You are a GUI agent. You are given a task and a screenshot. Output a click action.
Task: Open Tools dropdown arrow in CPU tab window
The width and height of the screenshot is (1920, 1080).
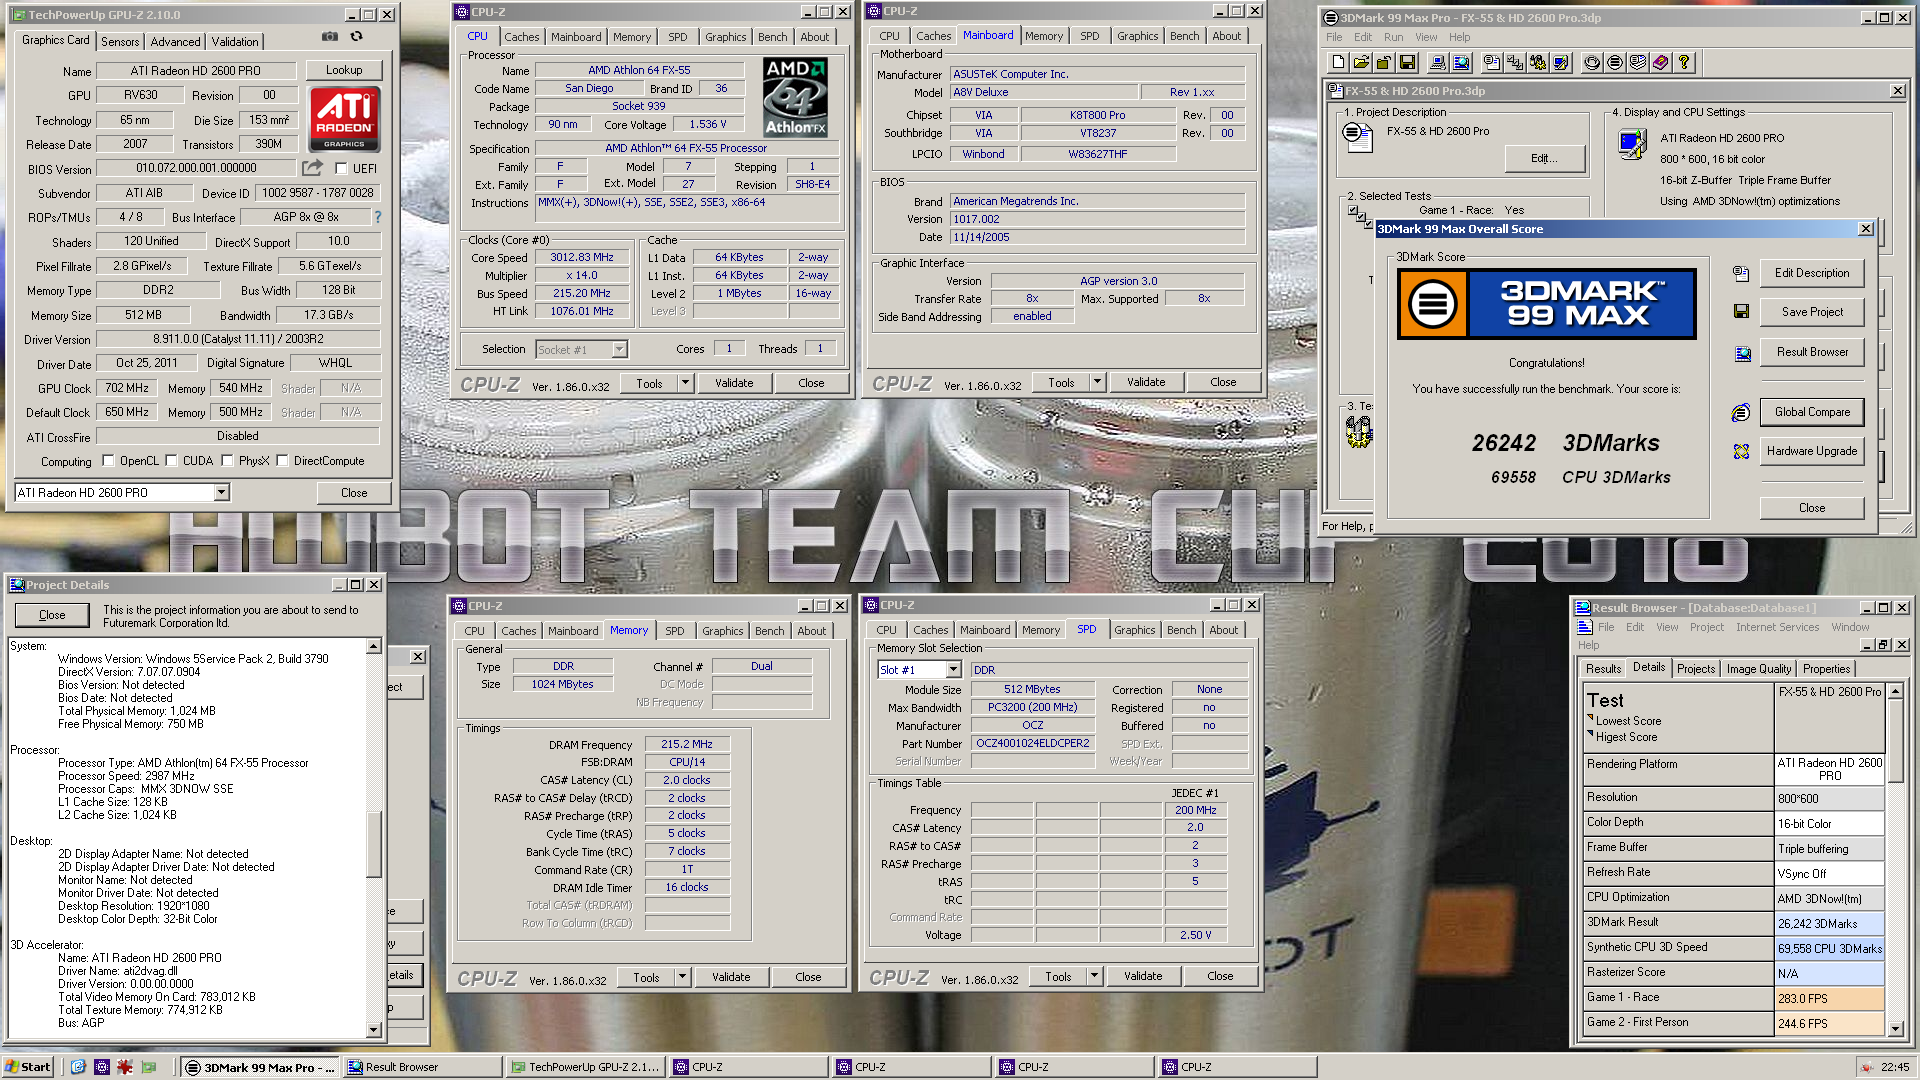tap(685, 383)
